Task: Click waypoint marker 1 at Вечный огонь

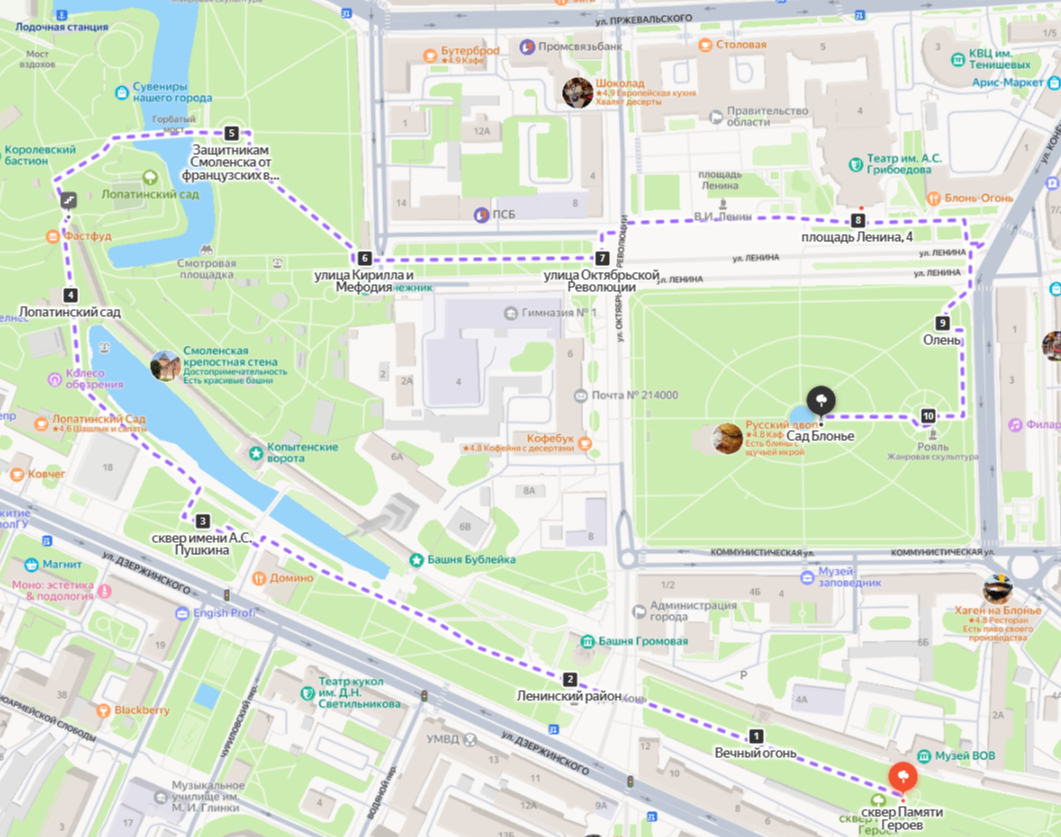Action: tap(756, 736)
